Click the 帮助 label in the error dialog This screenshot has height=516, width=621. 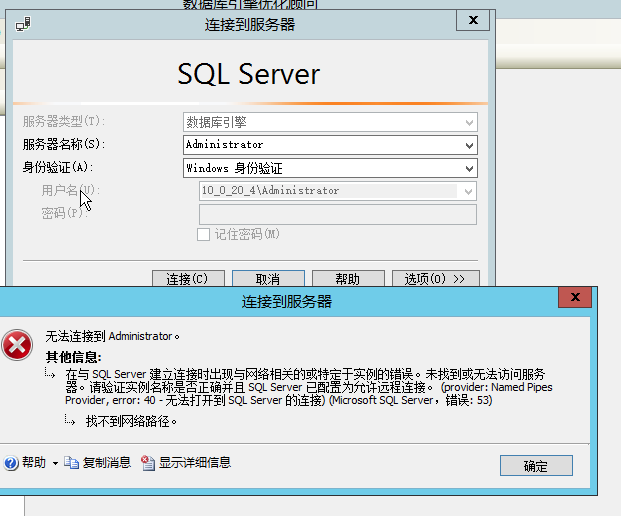click(34, 463)
